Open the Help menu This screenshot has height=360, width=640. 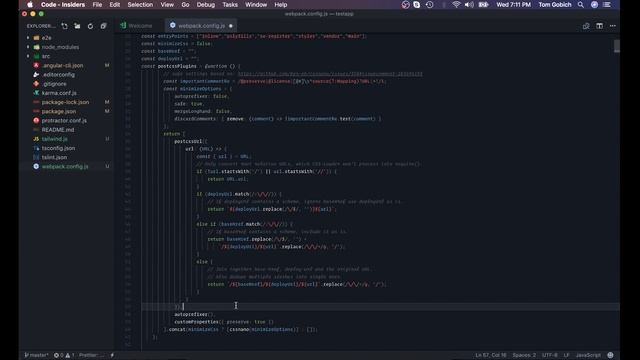pyautogui.click(x=280, y=5)
